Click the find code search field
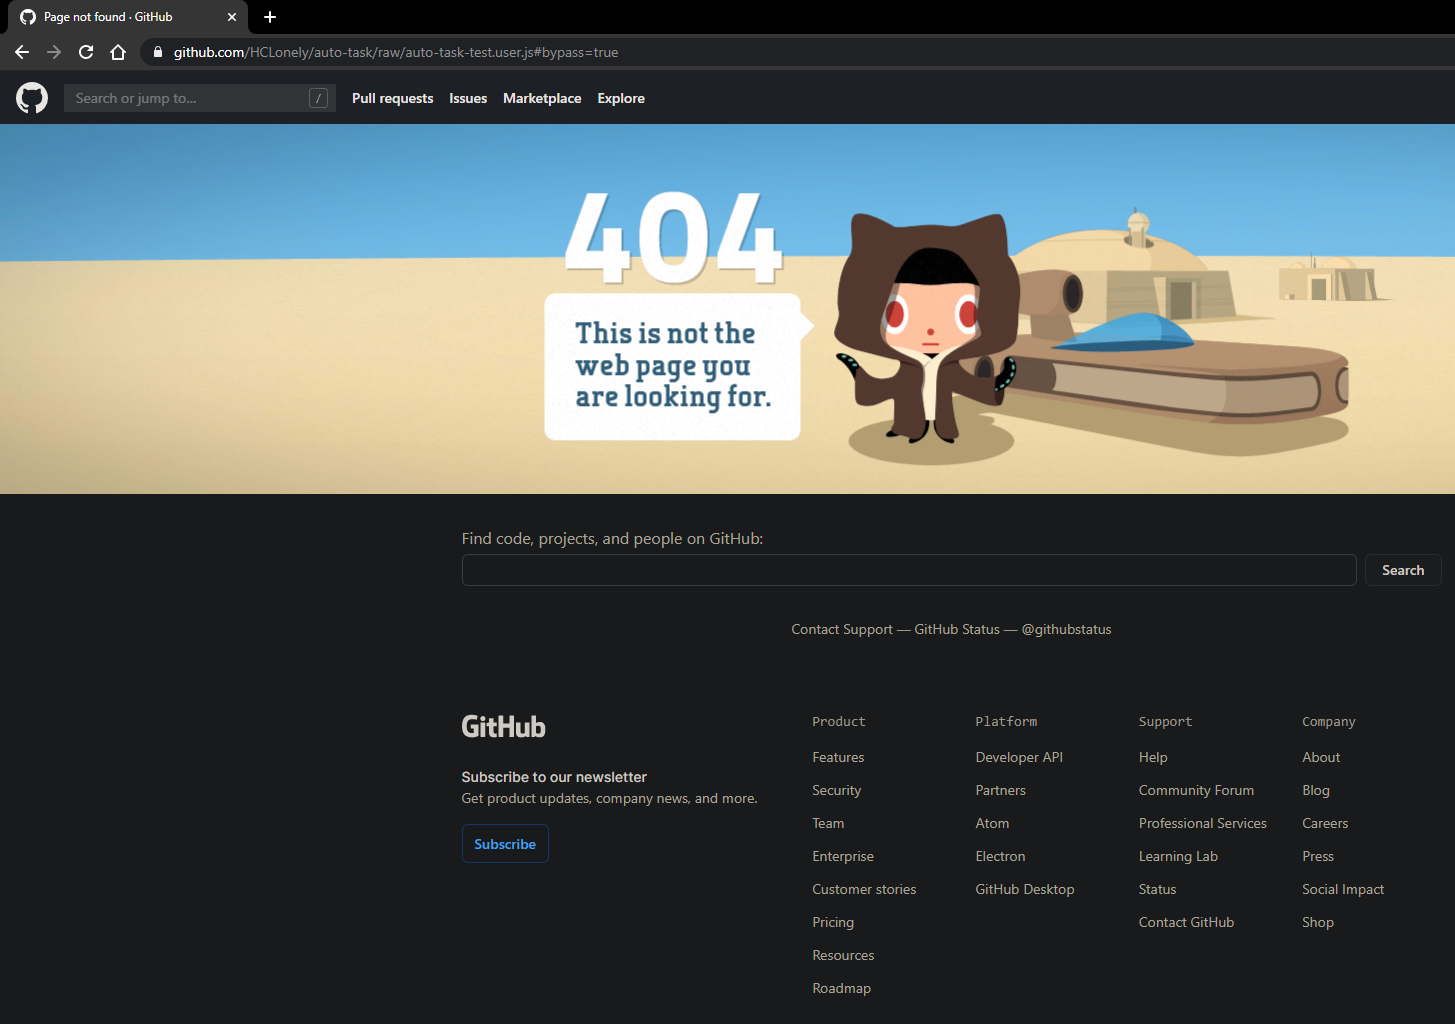 pyautogui.click(x=908, y=570)
